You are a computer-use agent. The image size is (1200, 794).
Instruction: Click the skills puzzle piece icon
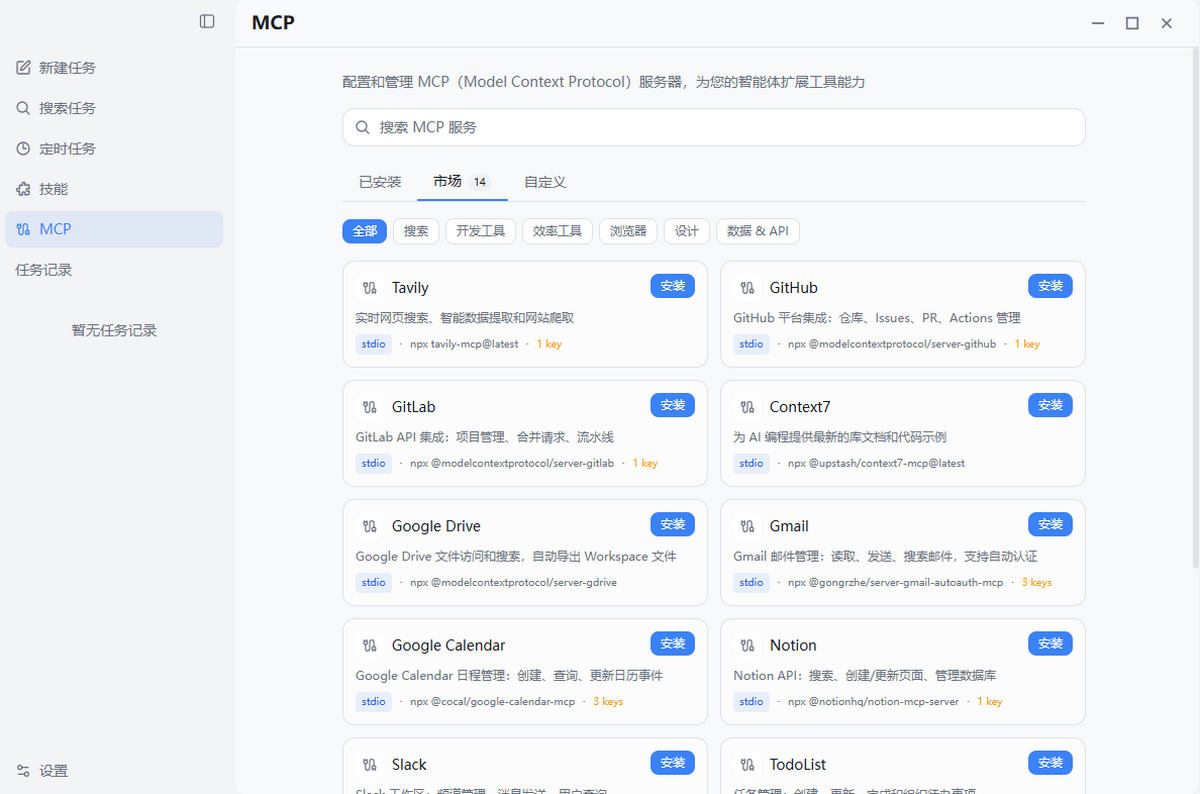(23, 189)
